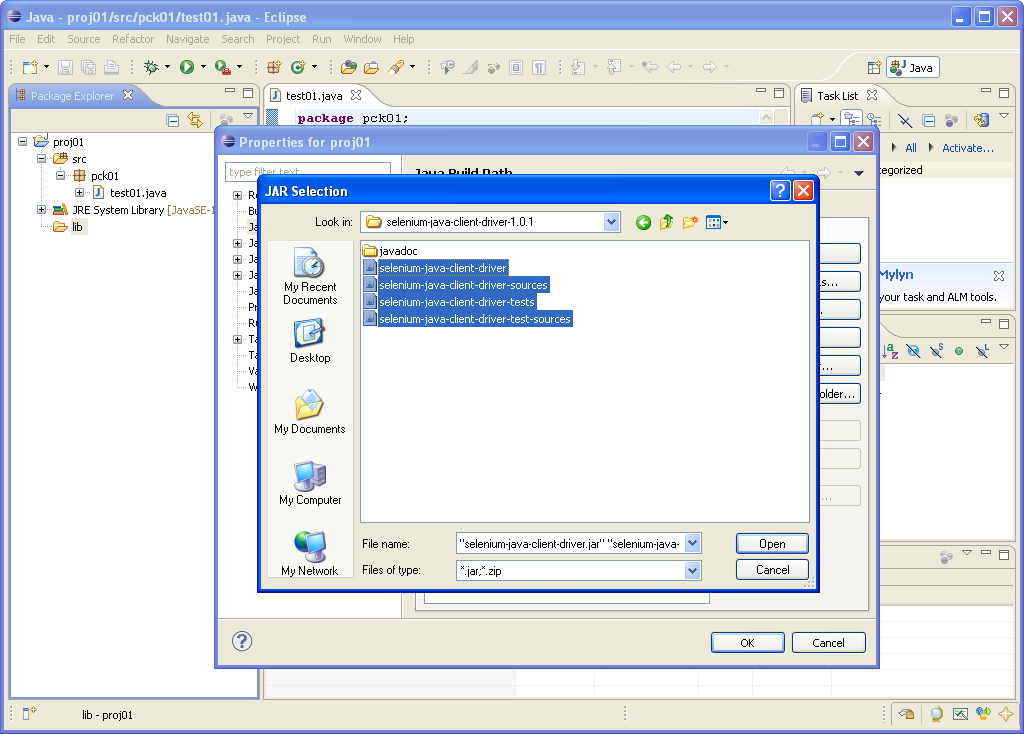Expand the test01.java node
1024x734 pixels.
[x=79, y=192]
